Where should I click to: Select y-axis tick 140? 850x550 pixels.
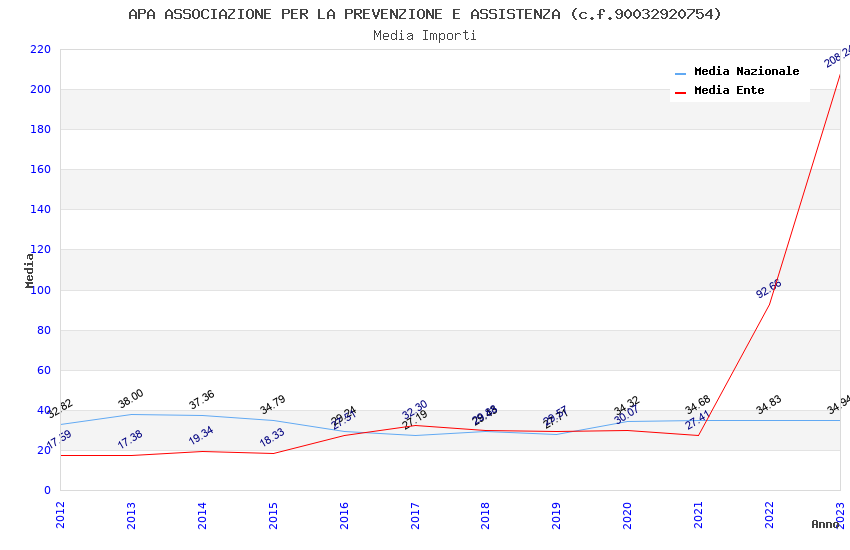tap(41, 210)
